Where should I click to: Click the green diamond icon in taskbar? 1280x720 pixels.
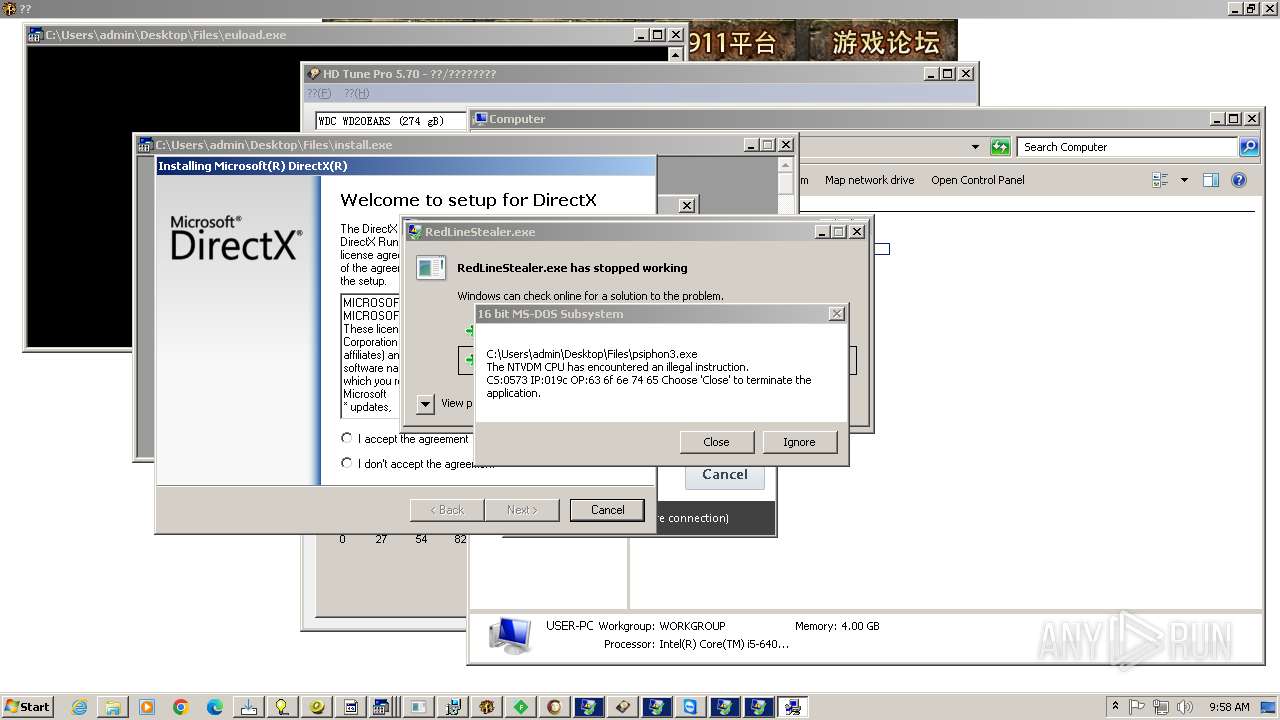coord(521,707)
